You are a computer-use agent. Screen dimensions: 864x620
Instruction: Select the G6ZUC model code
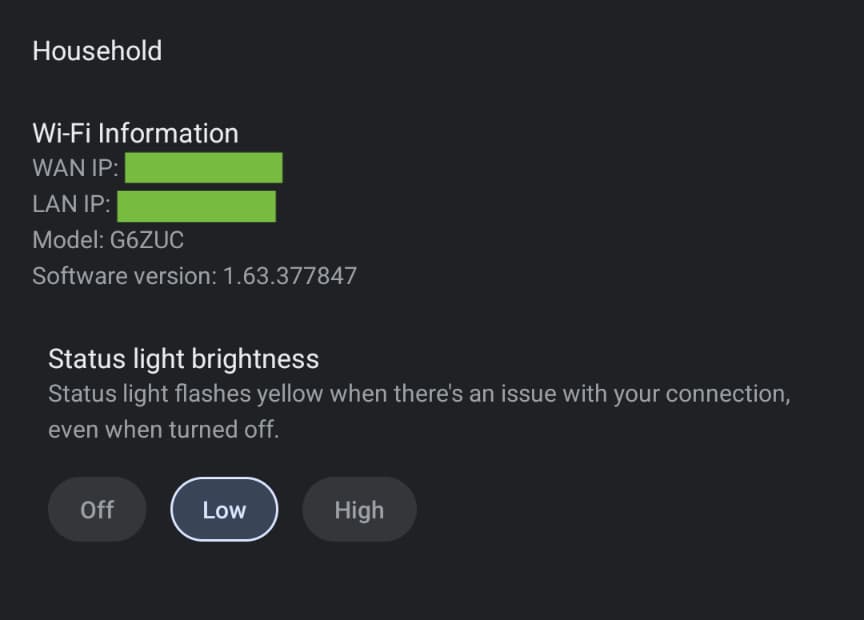(147, 240)
